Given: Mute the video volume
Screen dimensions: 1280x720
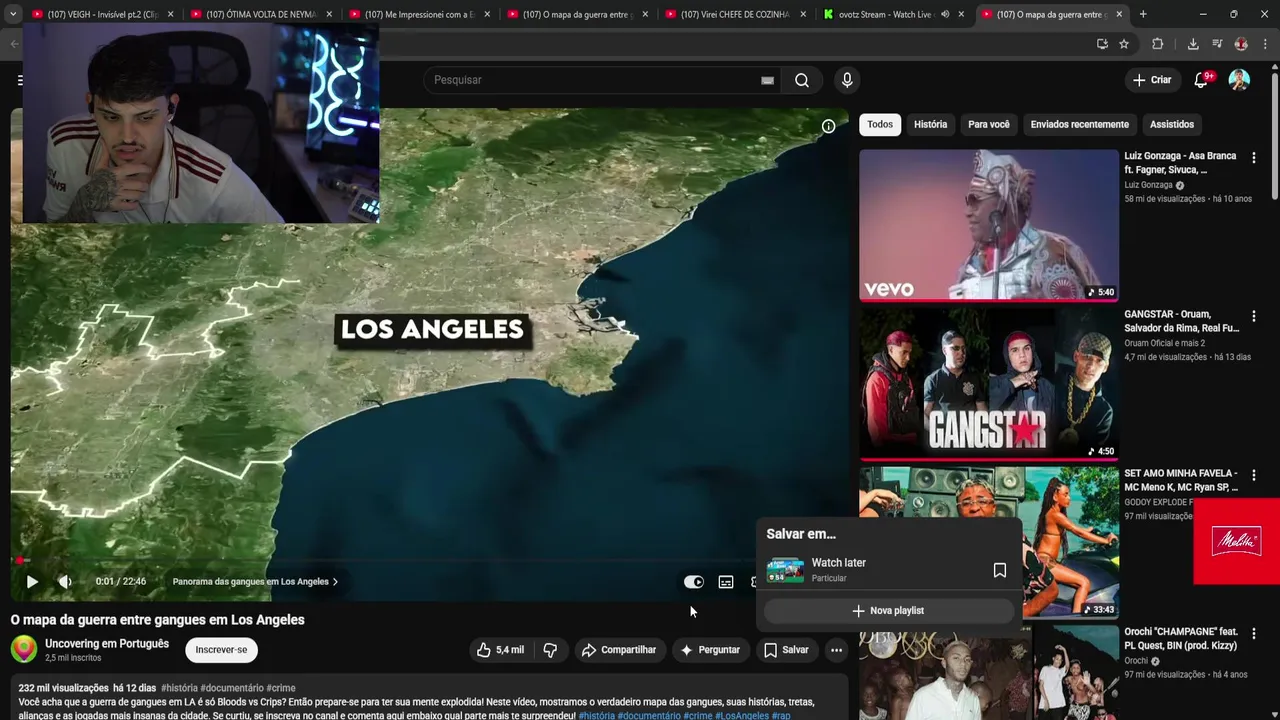Looking at the screenshot, I should pyautogui.click(x=65, y=581).
